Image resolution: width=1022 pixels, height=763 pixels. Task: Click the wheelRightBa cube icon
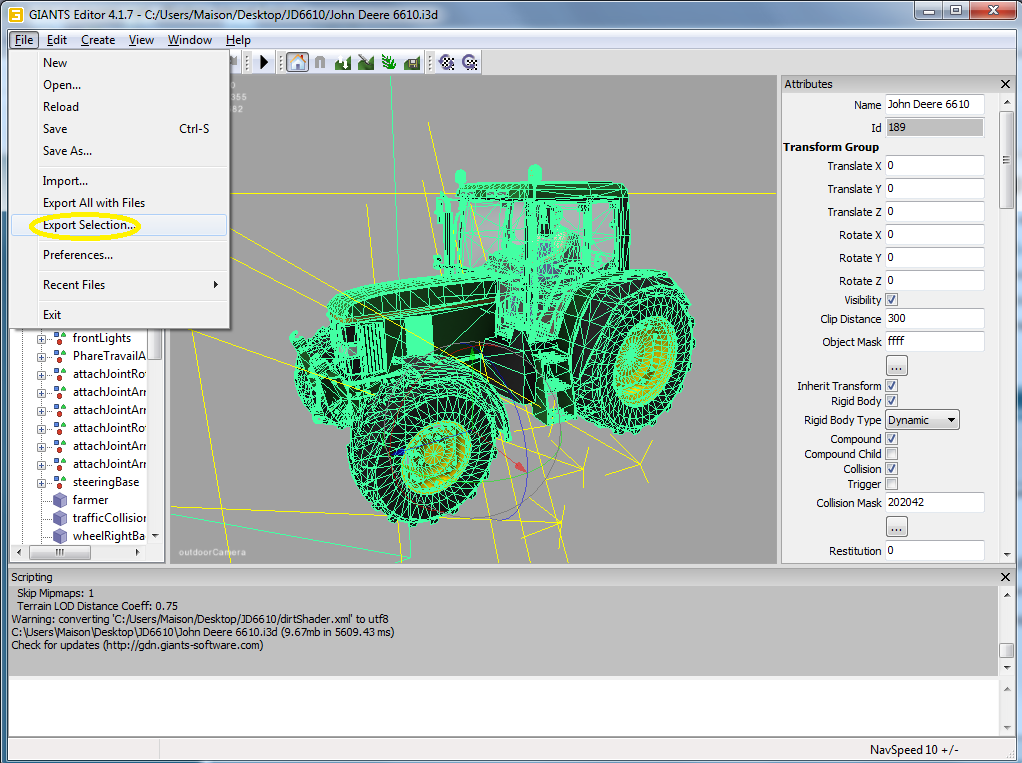click(60, 536)
